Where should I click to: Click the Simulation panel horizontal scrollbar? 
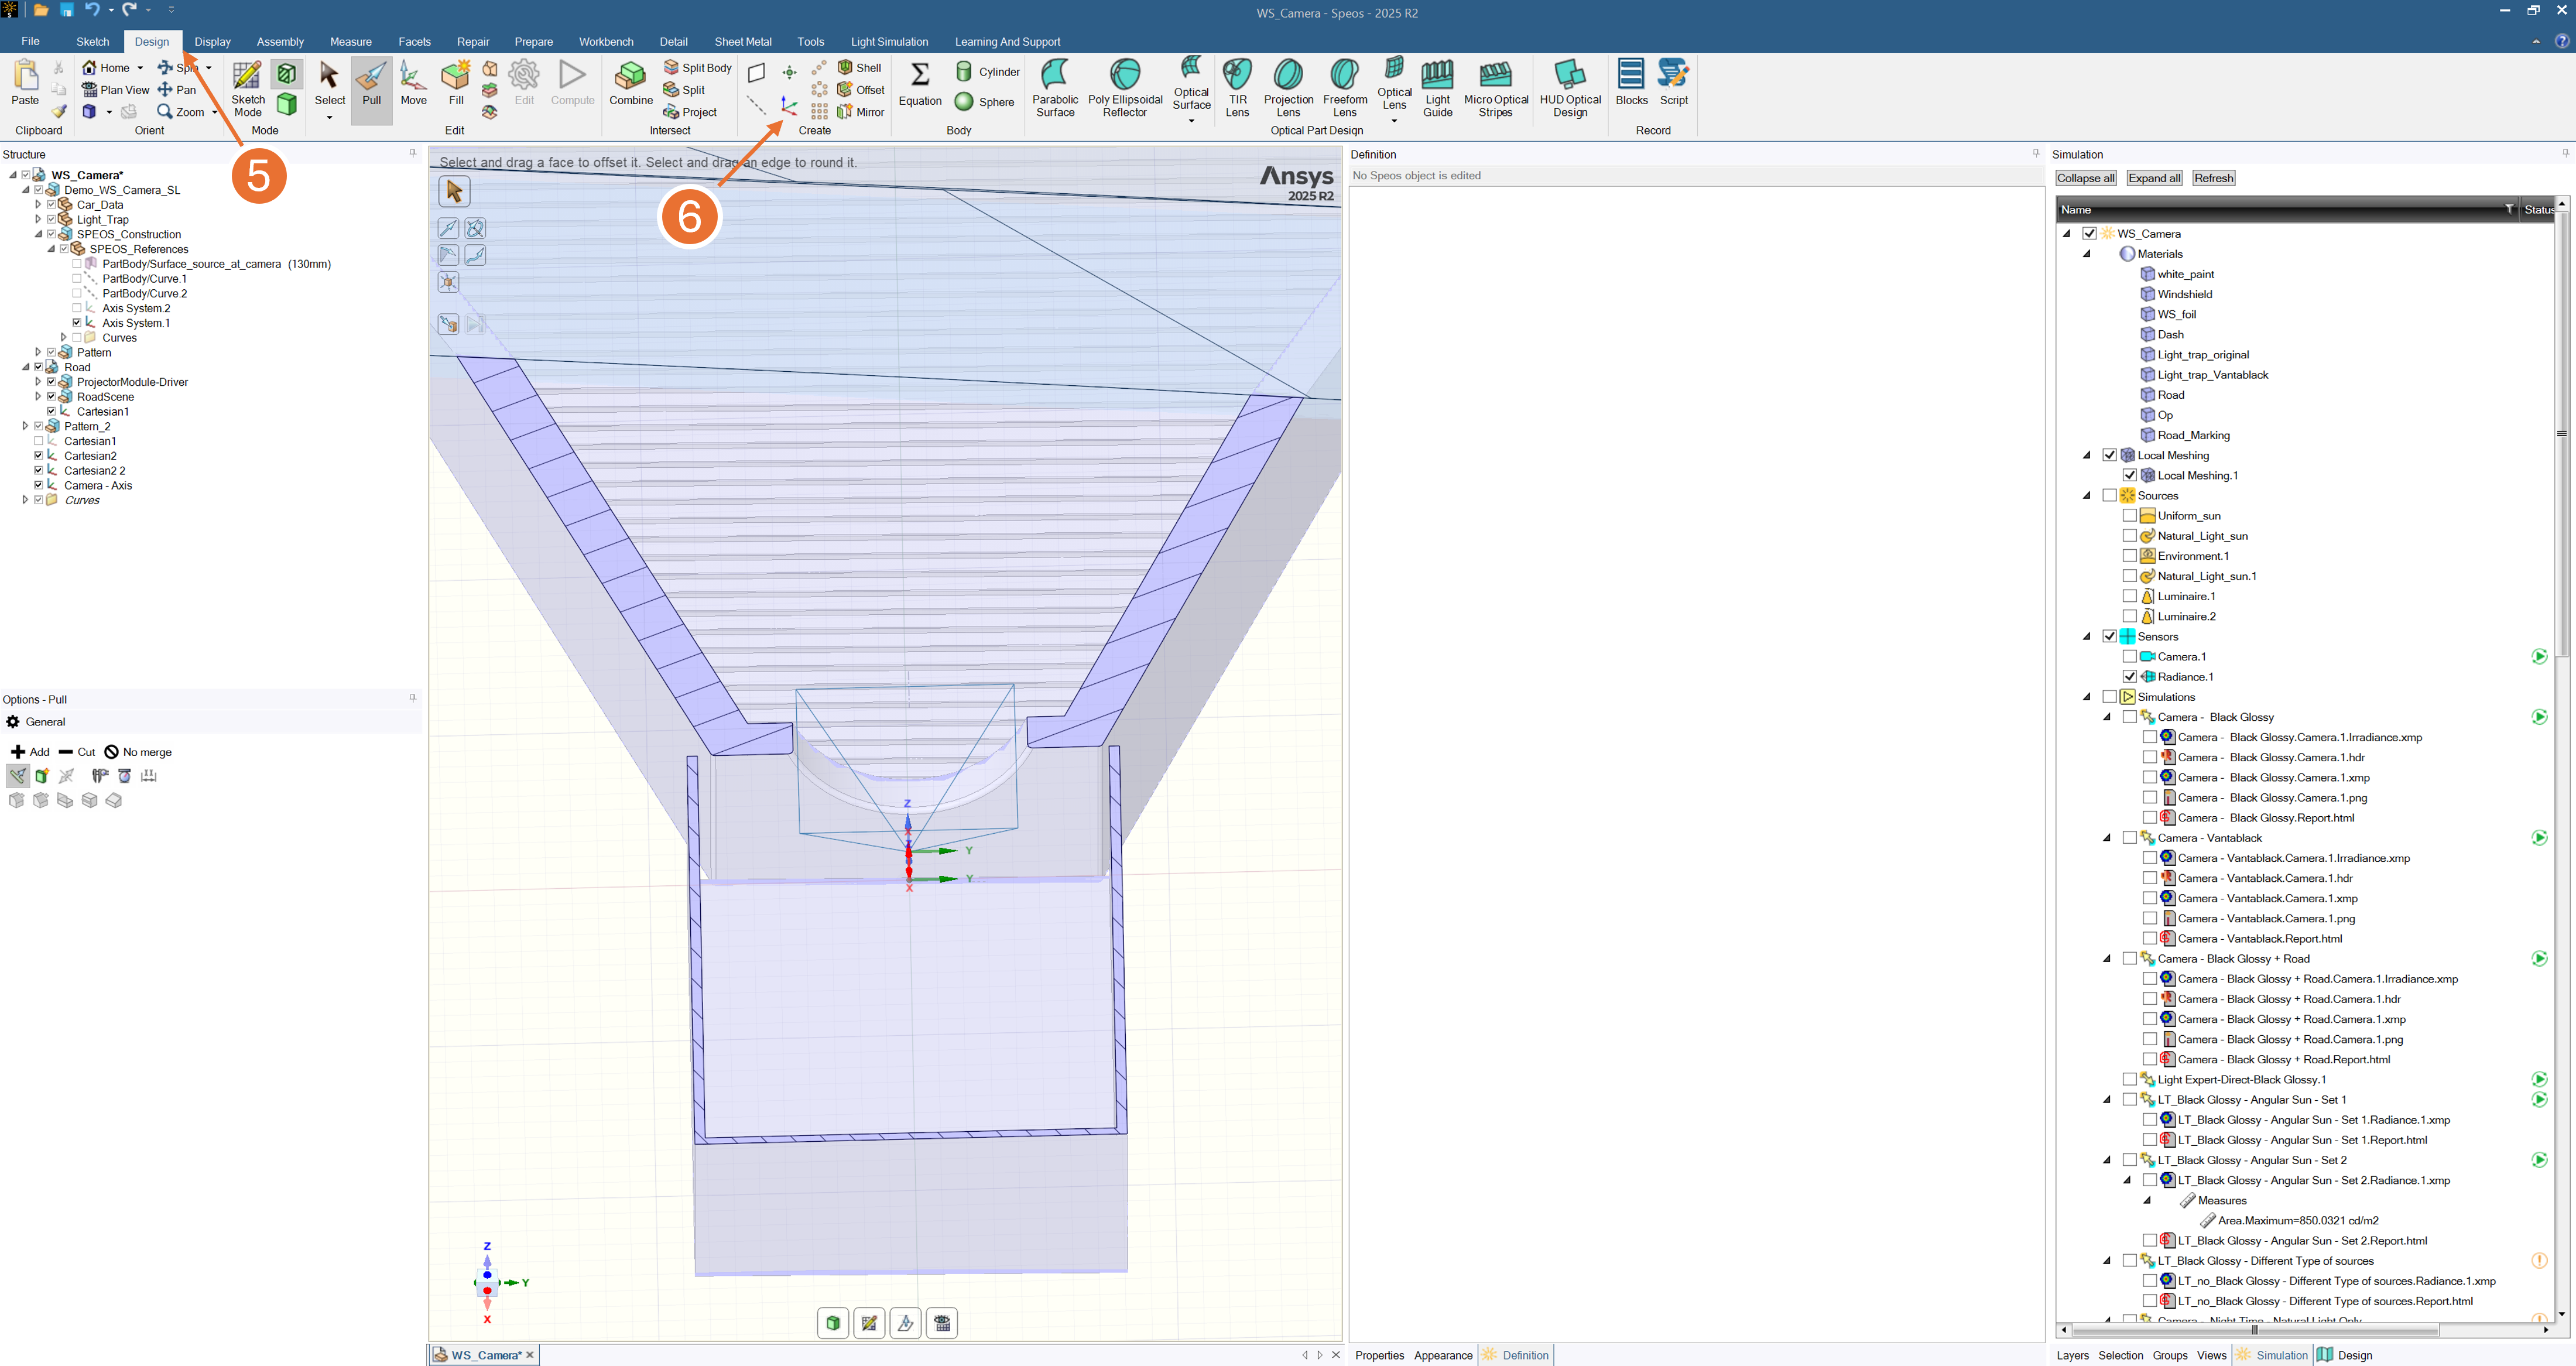click(x=2255, y=1330)
